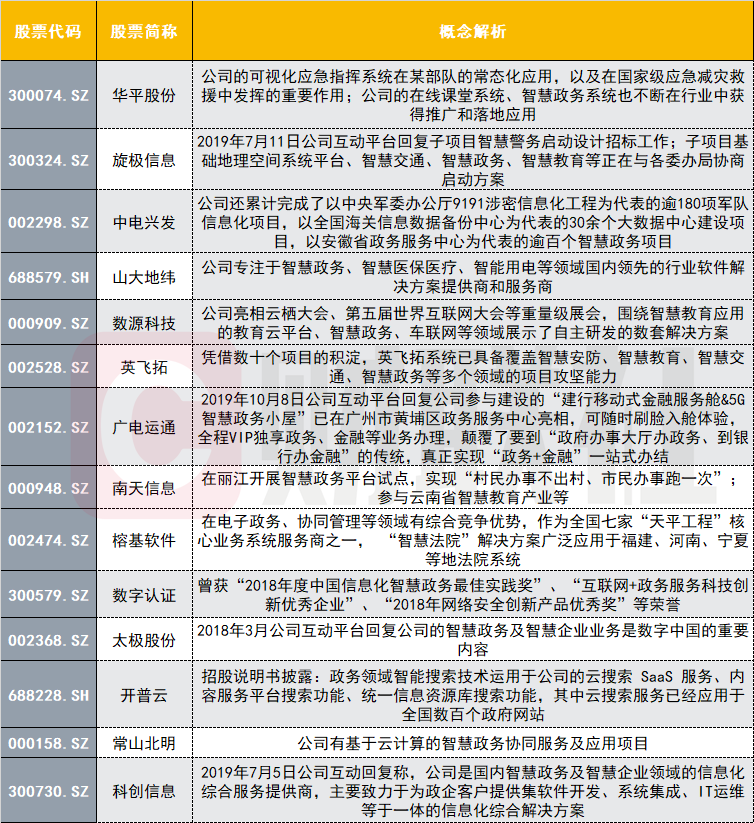Click the 太极股份 concept description cell

[x=473, y=640]
